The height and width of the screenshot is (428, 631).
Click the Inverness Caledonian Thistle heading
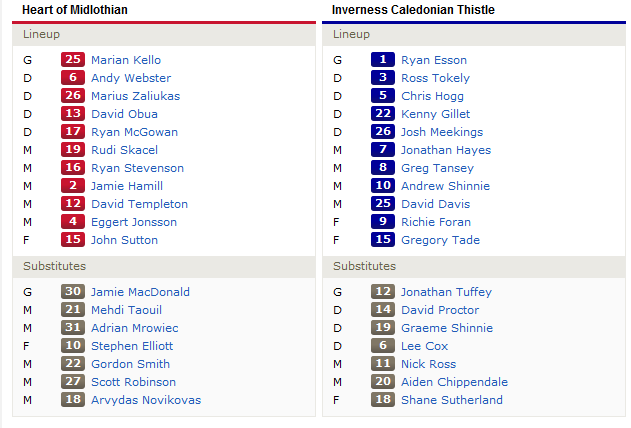coord(413,10)
